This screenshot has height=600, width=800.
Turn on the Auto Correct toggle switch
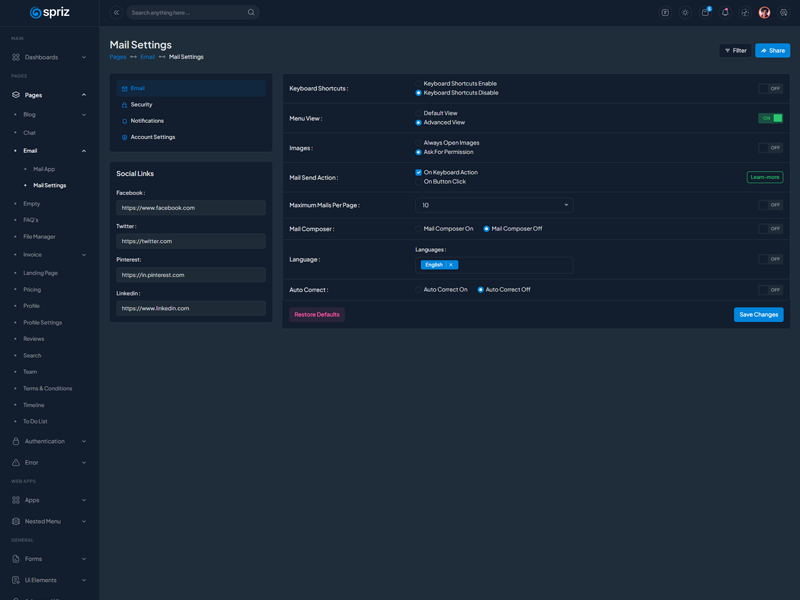point(770,290)
